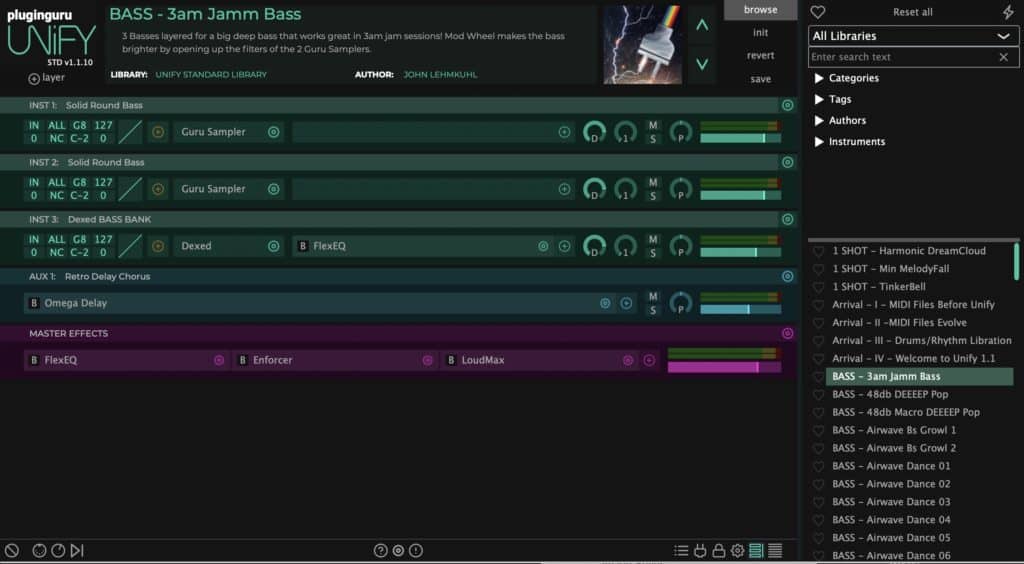The image size is (1024, 564).
Task: Go to next patch with down arrow
Action: 702,64
